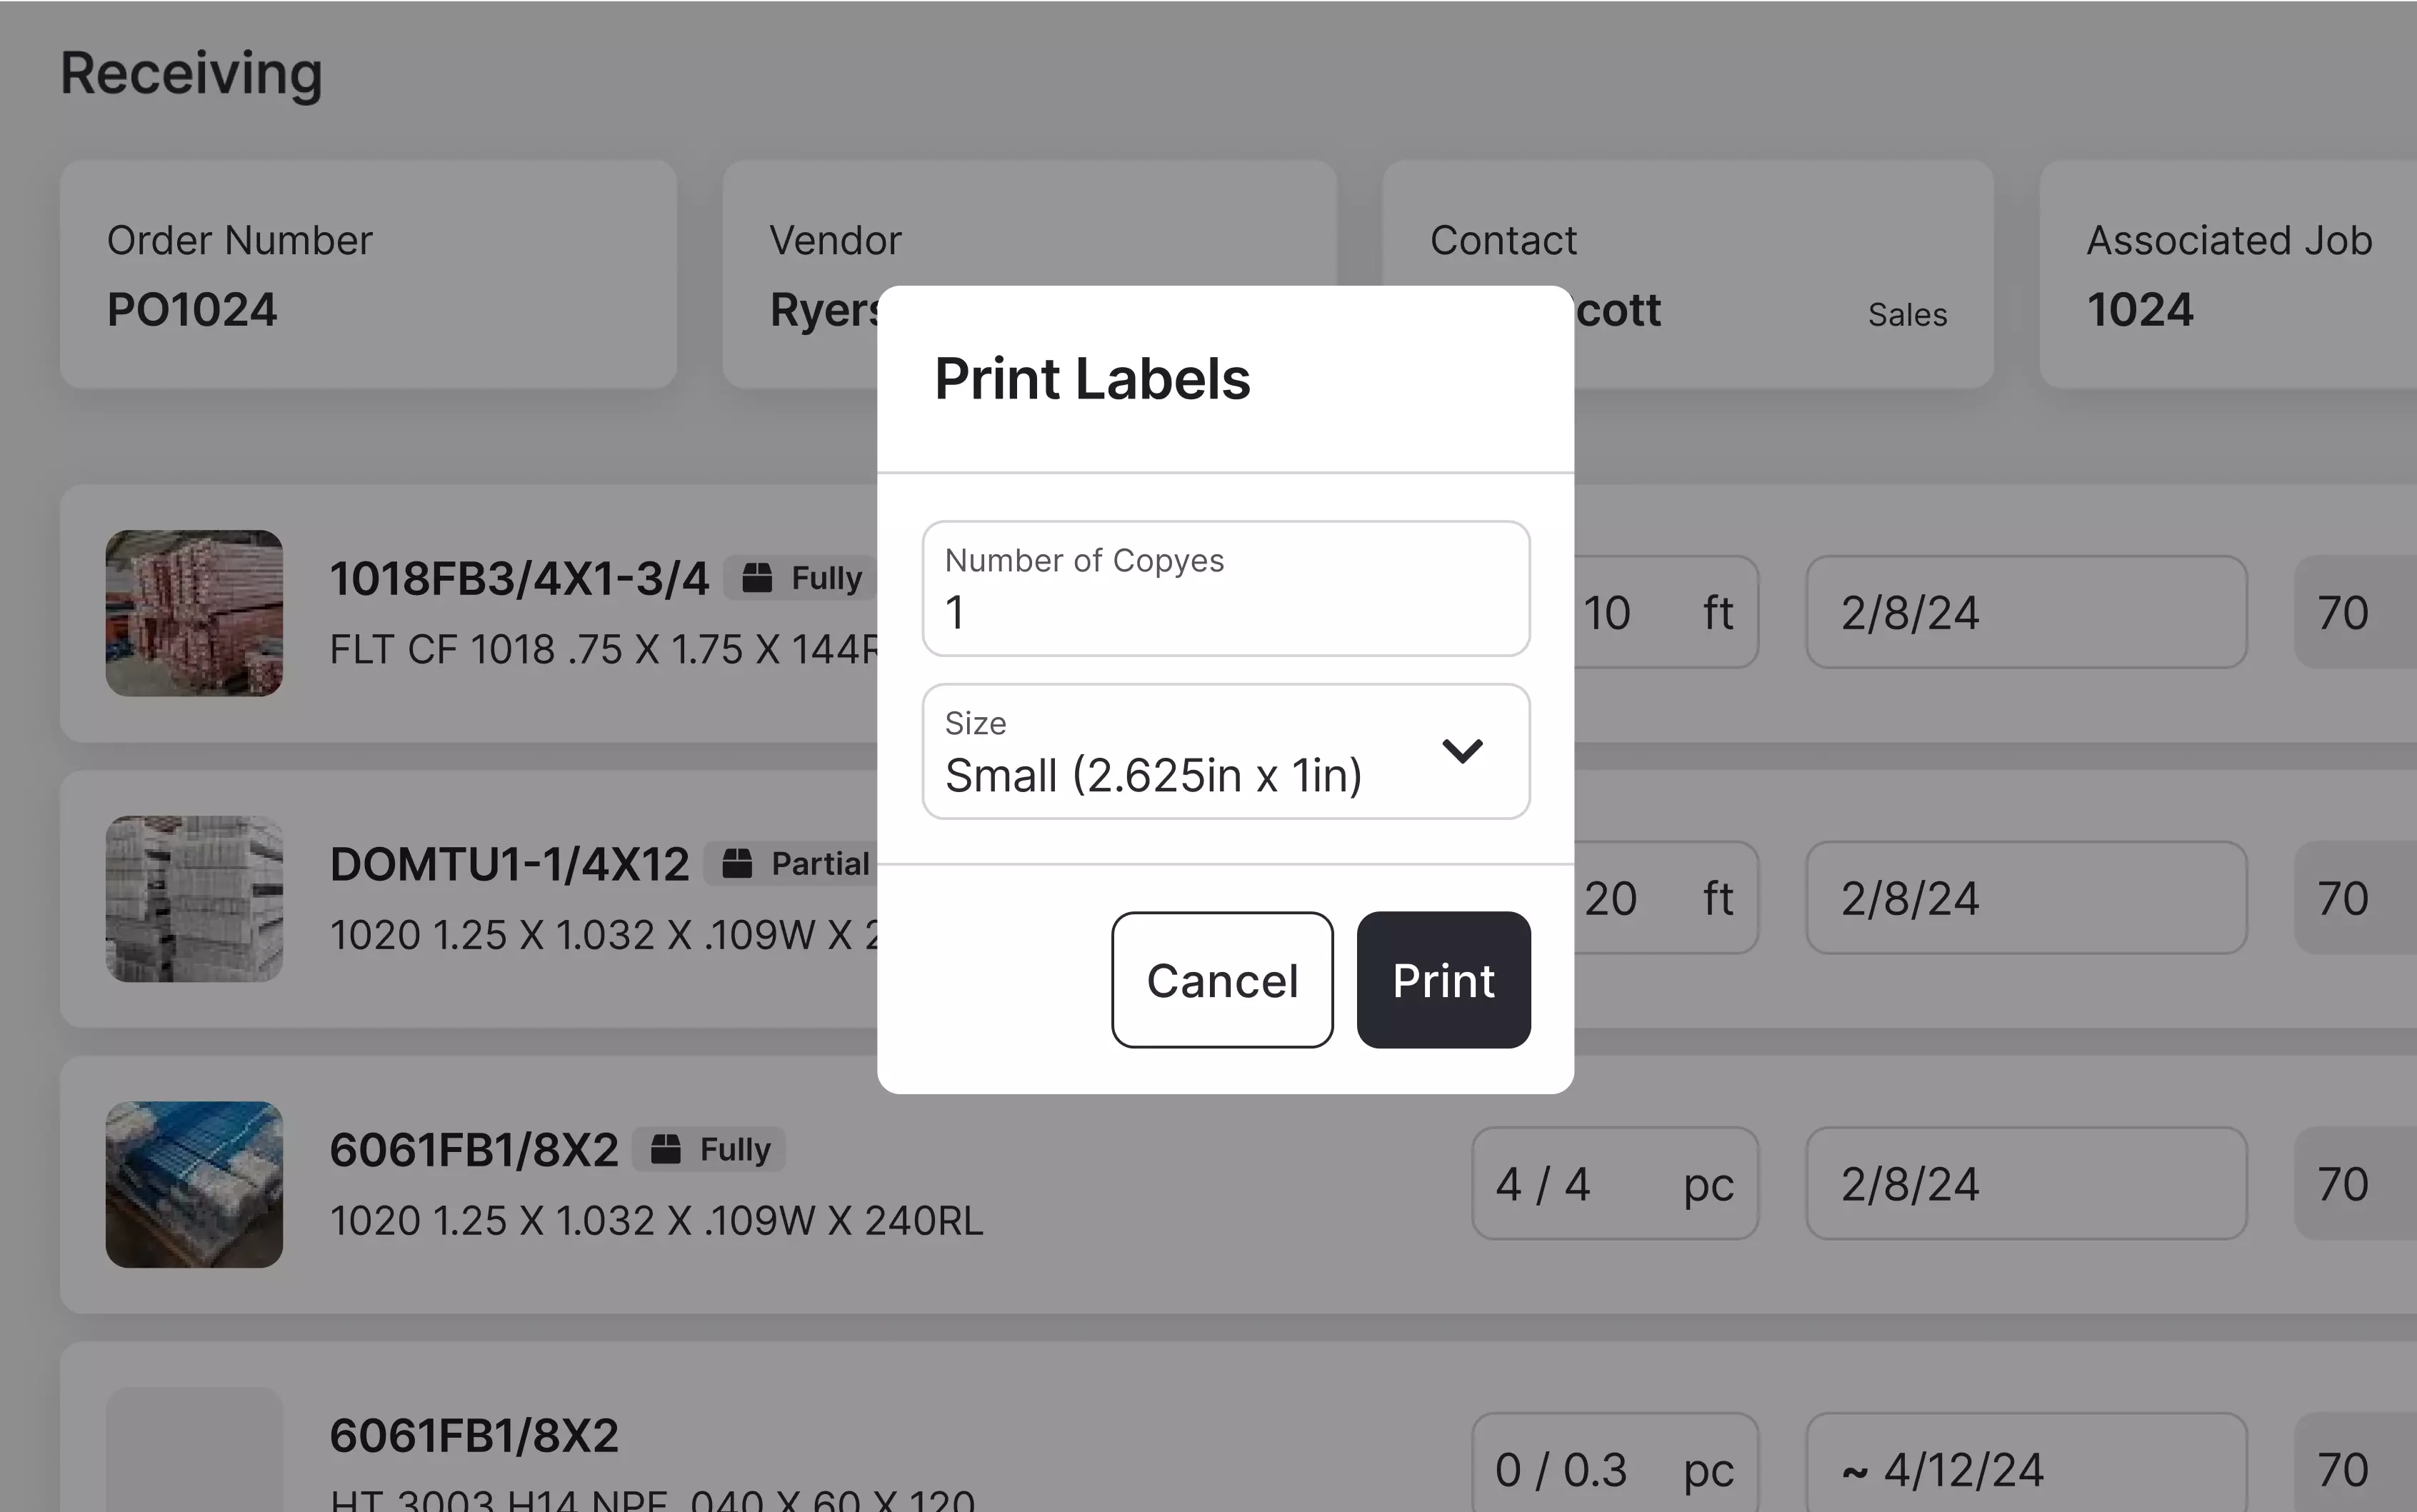
Task: Click the Associated Job 1024 card
Action: [x=2228, y=275]
